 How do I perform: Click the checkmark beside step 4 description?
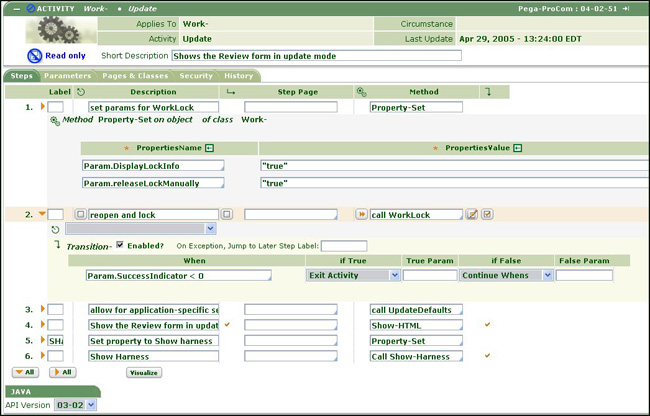pyautogui.click(x=227, y=324)
